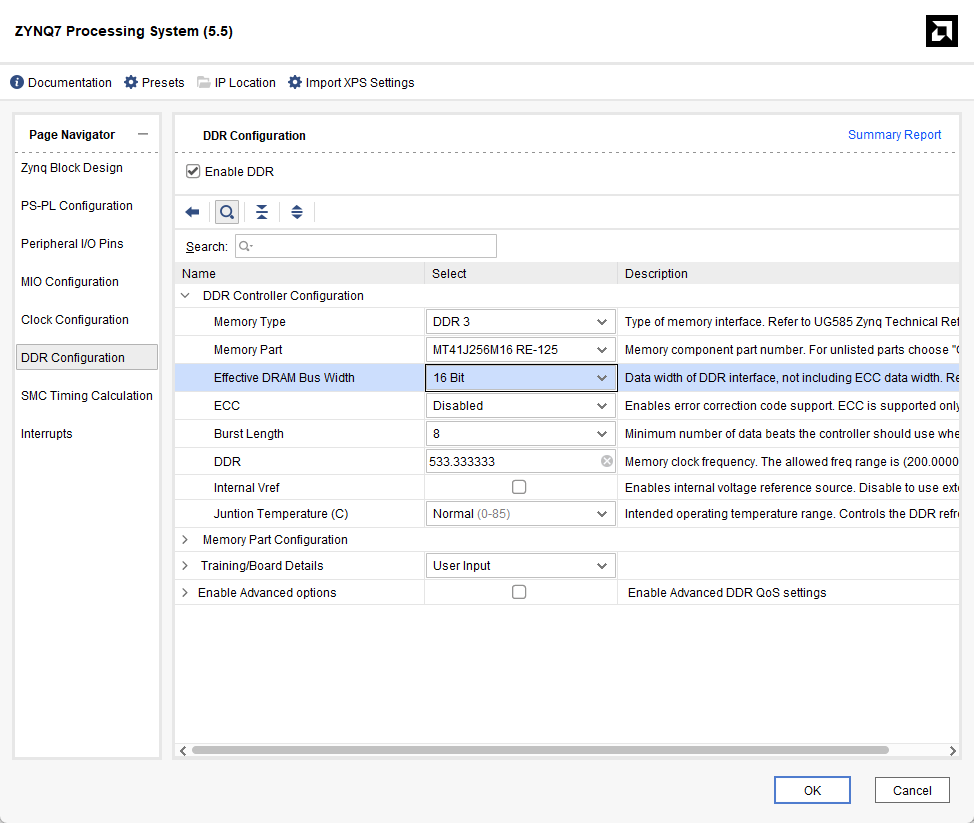Expand the Enable Advanced options group

tap(185, 593)
